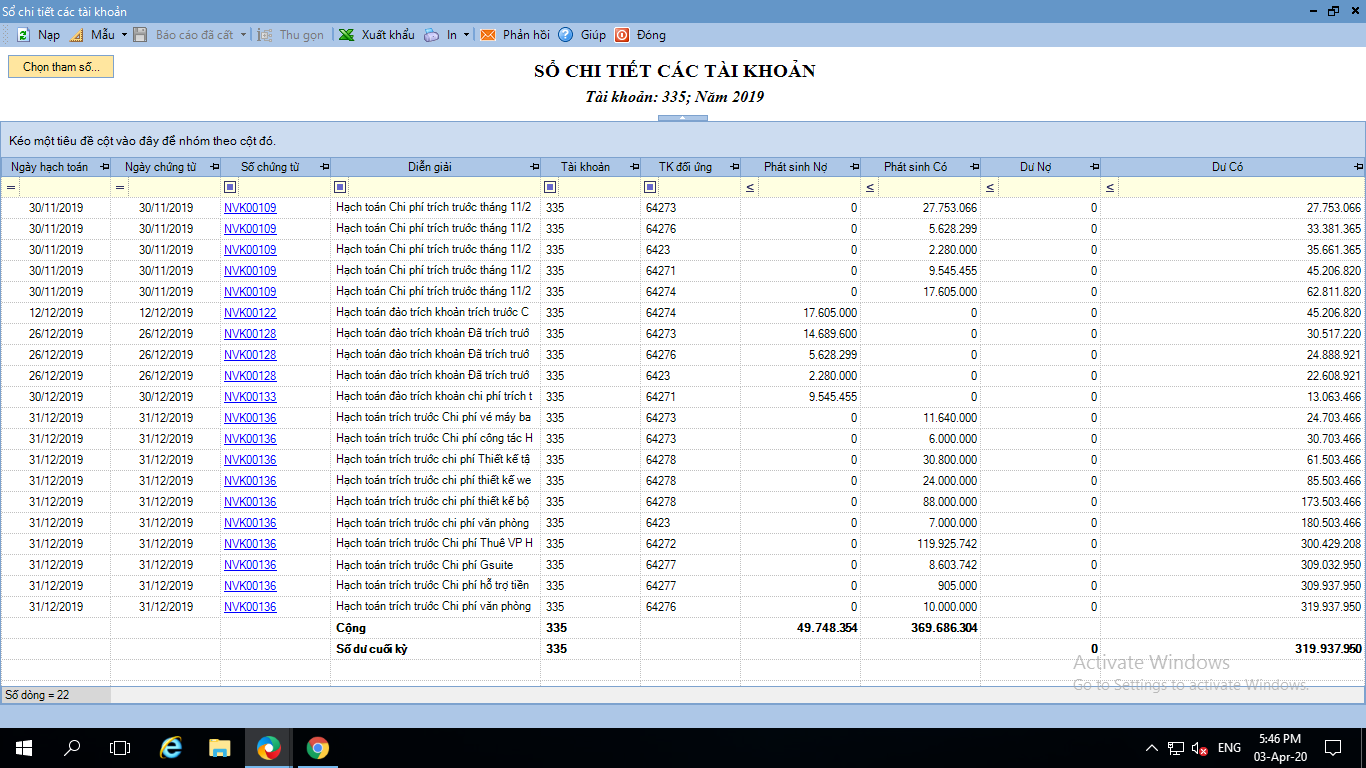1366x768 pixels.
Task: Toggle pin on Số chứng từ column
Action: tap(324, 167)
